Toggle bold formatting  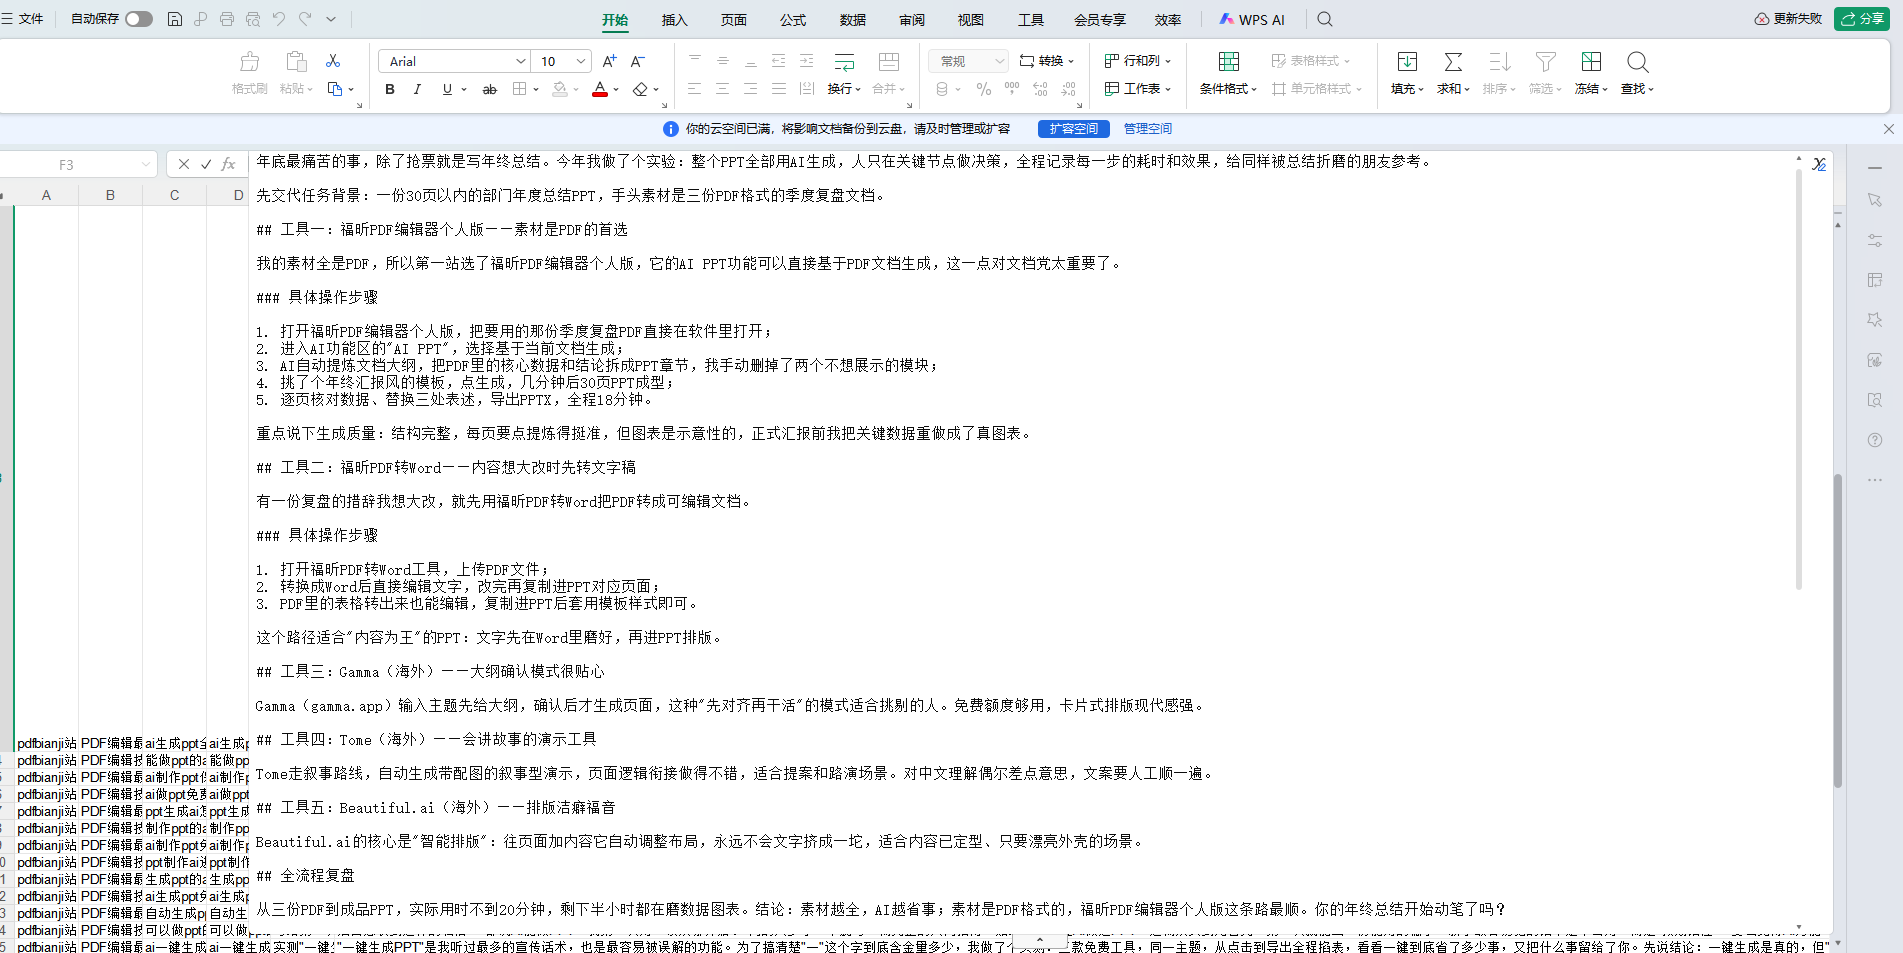pos(390,89)
